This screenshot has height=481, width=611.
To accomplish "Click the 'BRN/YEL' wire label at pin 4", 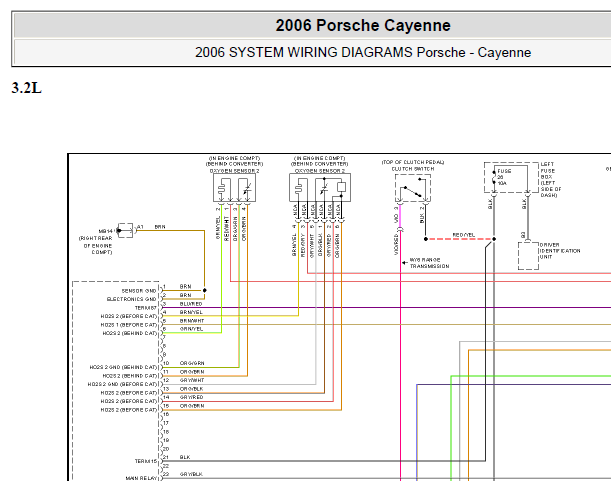I will (x=191, y=312).
